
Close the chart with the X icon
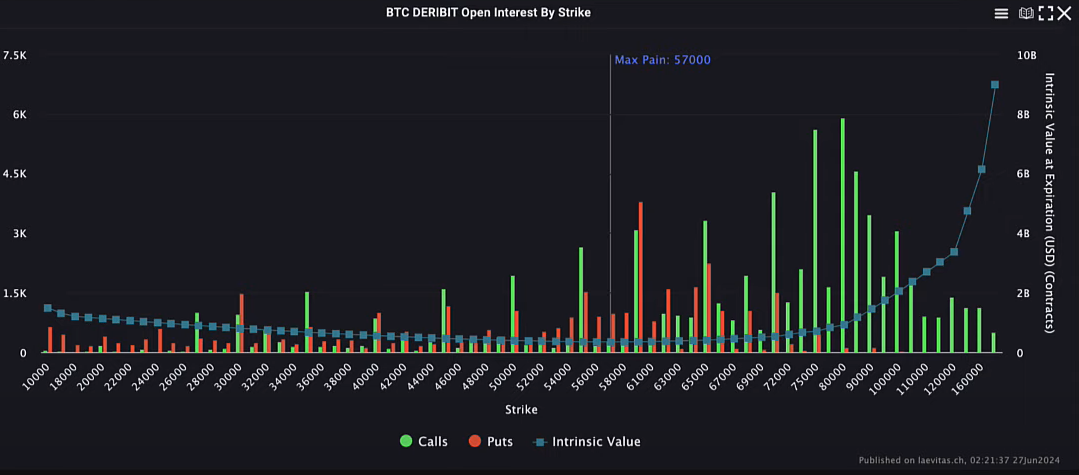click(1064, 13)
